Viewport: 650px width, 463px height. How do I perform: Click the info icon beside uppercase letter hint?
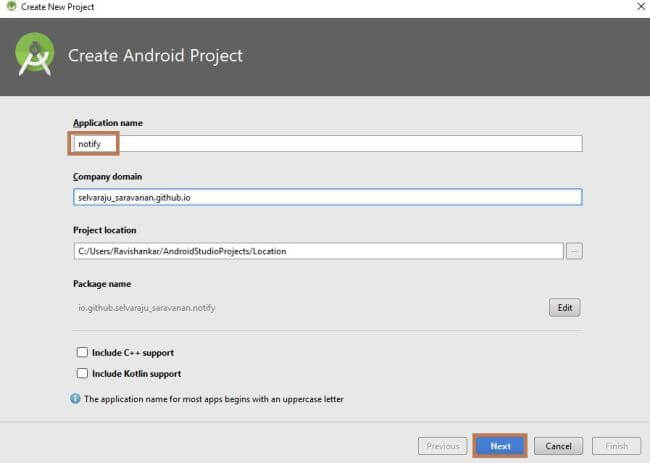point(75,399)
